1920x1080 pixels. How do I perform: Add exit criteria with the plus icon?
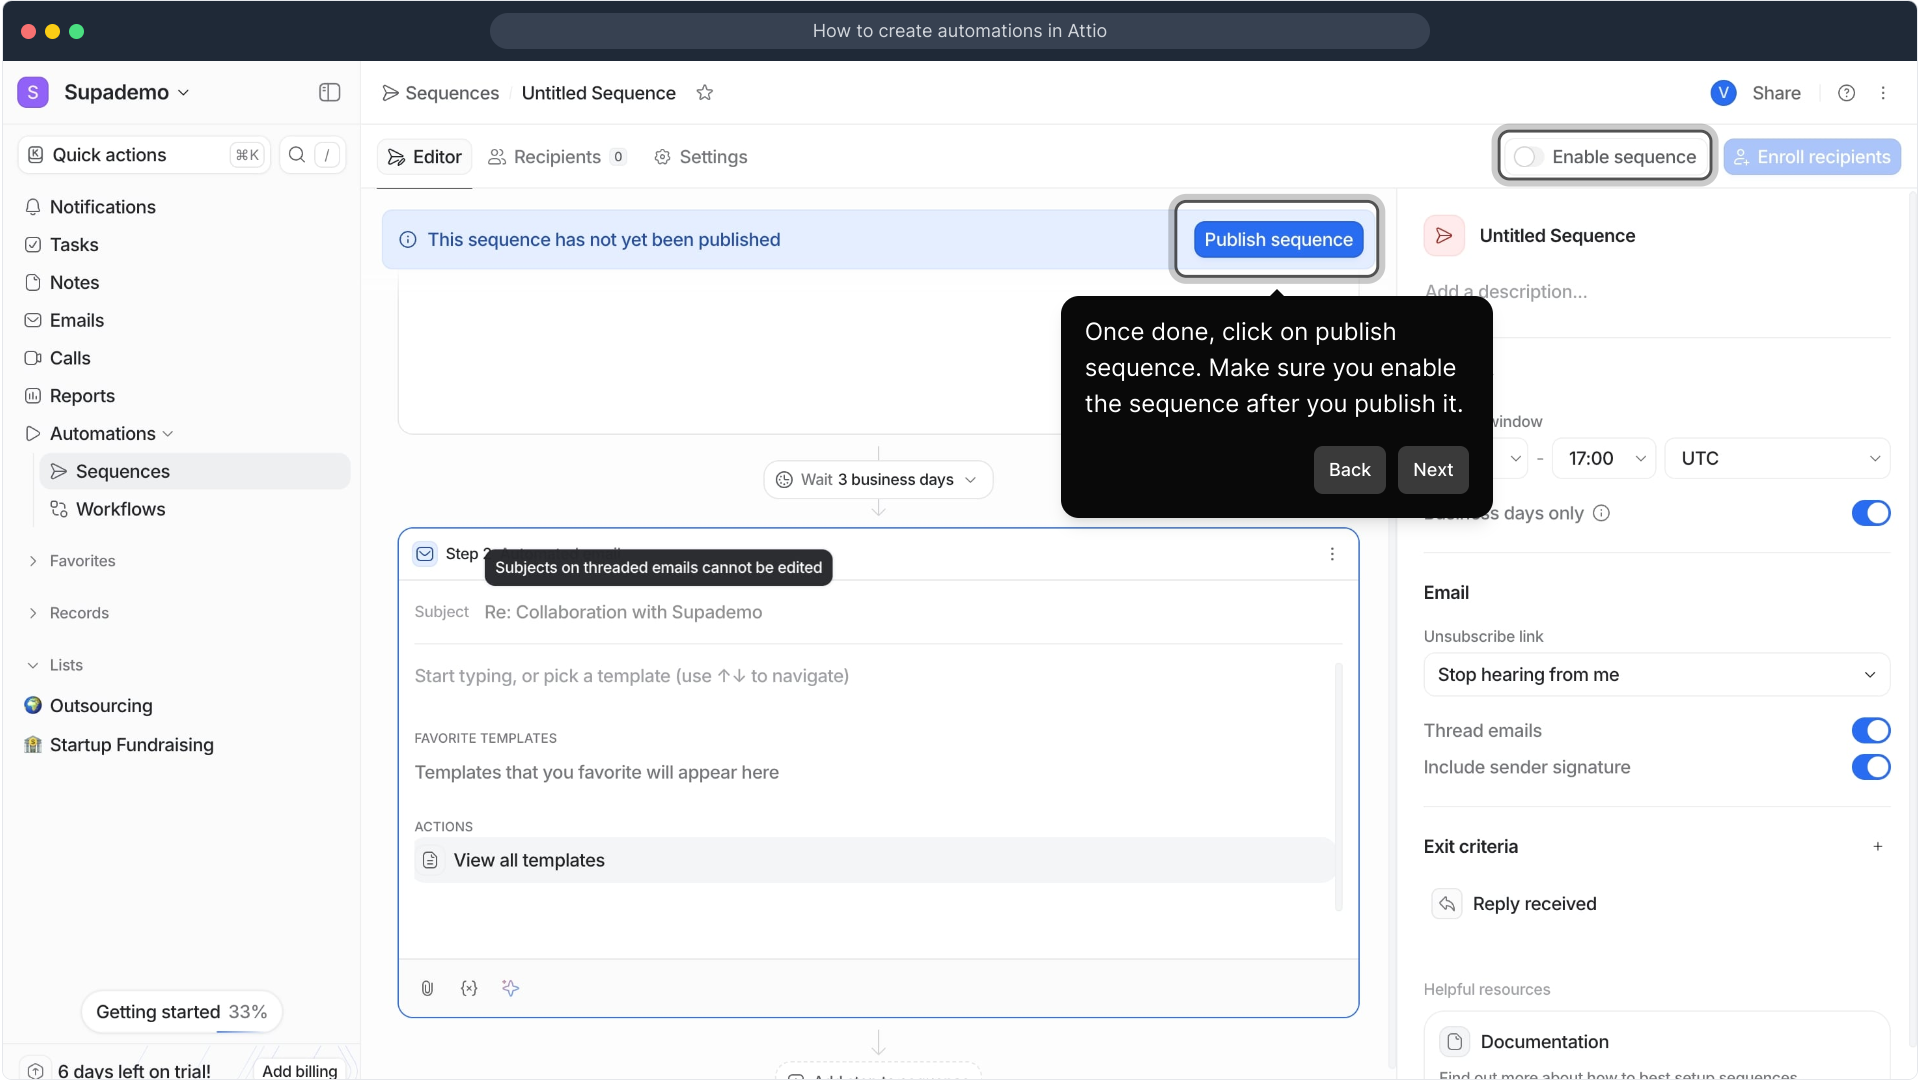point(1878,847)
